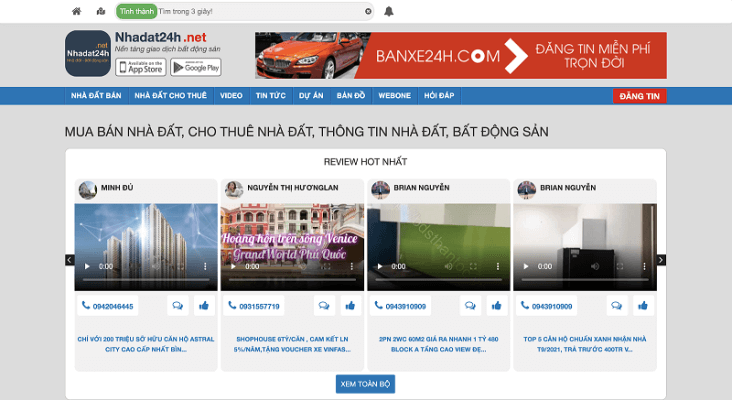Toggle fullscreen on TOP 5 CĂN HỘ video
This screenshot has width=732, height=400.
point(619,267)
